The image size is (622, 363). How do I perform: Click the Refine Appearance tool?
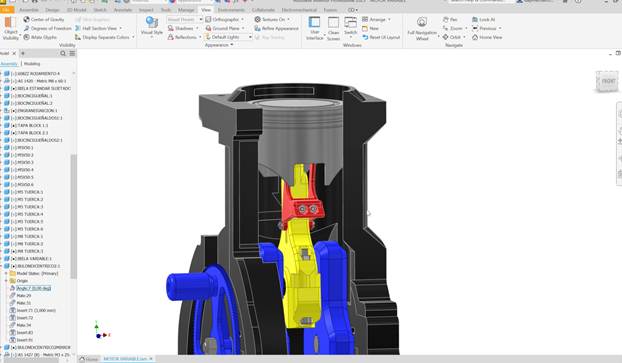[276, 29]
